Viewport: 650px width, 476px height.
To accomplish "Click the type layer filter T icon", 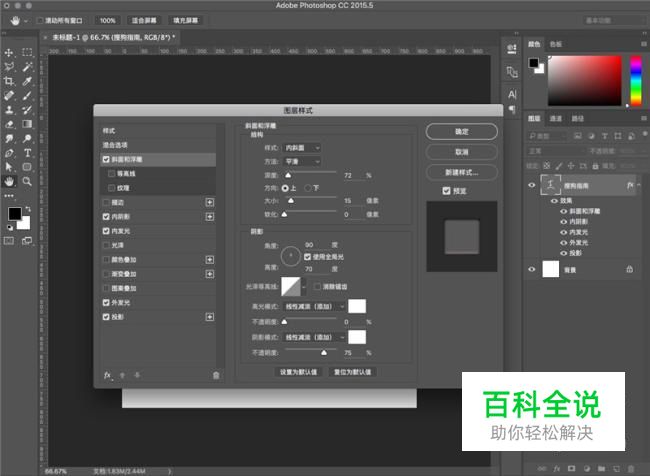I will pos(604,136).
